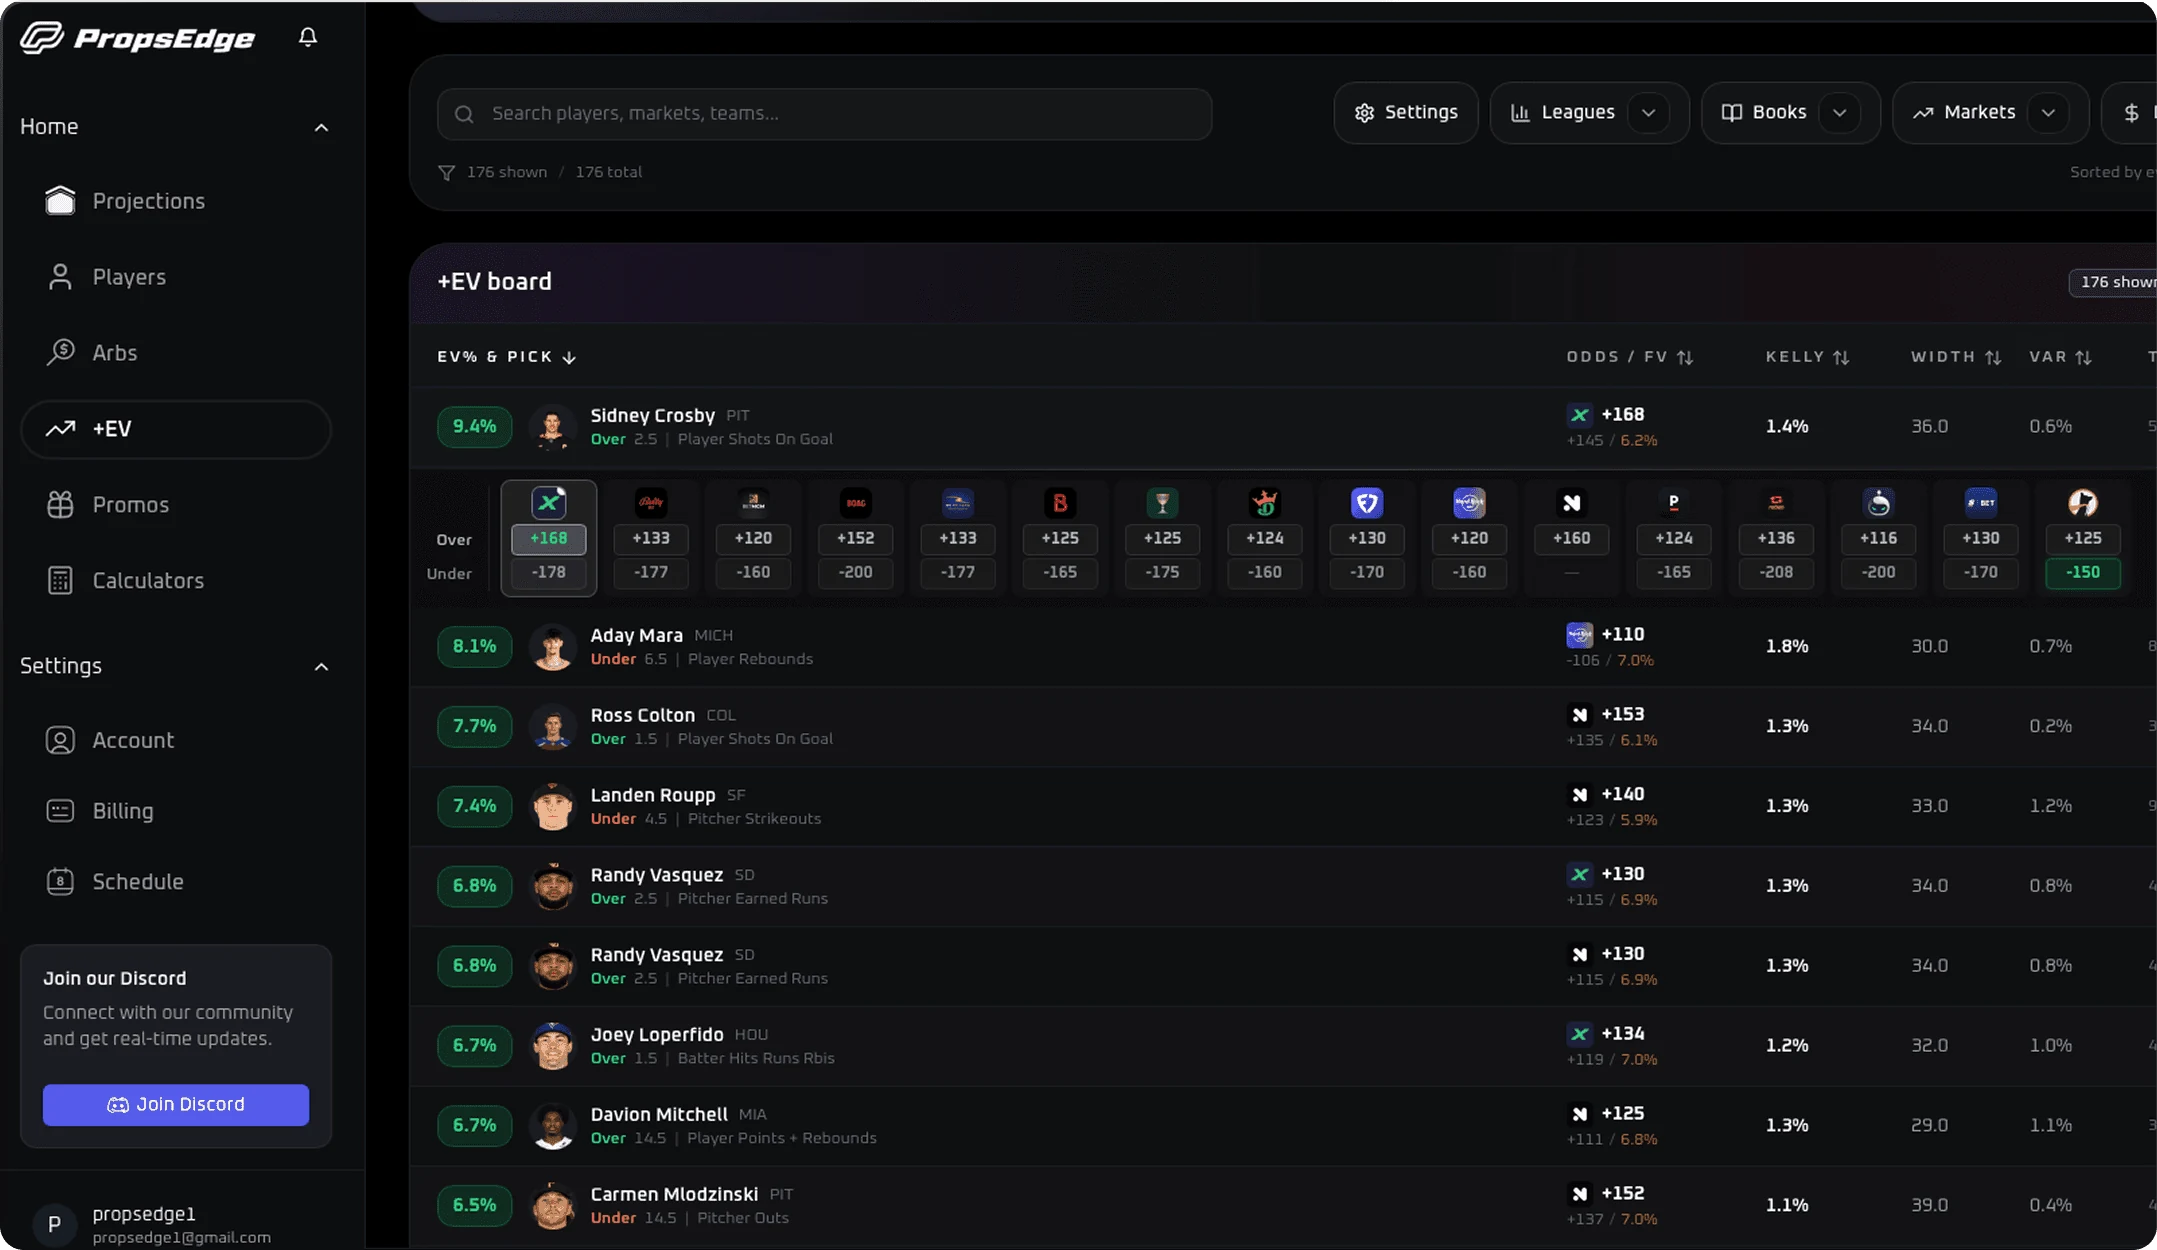Open the Leagues dropdown
Viewport: 2157px width, 1250px height.
click(x=1589, y=113)
